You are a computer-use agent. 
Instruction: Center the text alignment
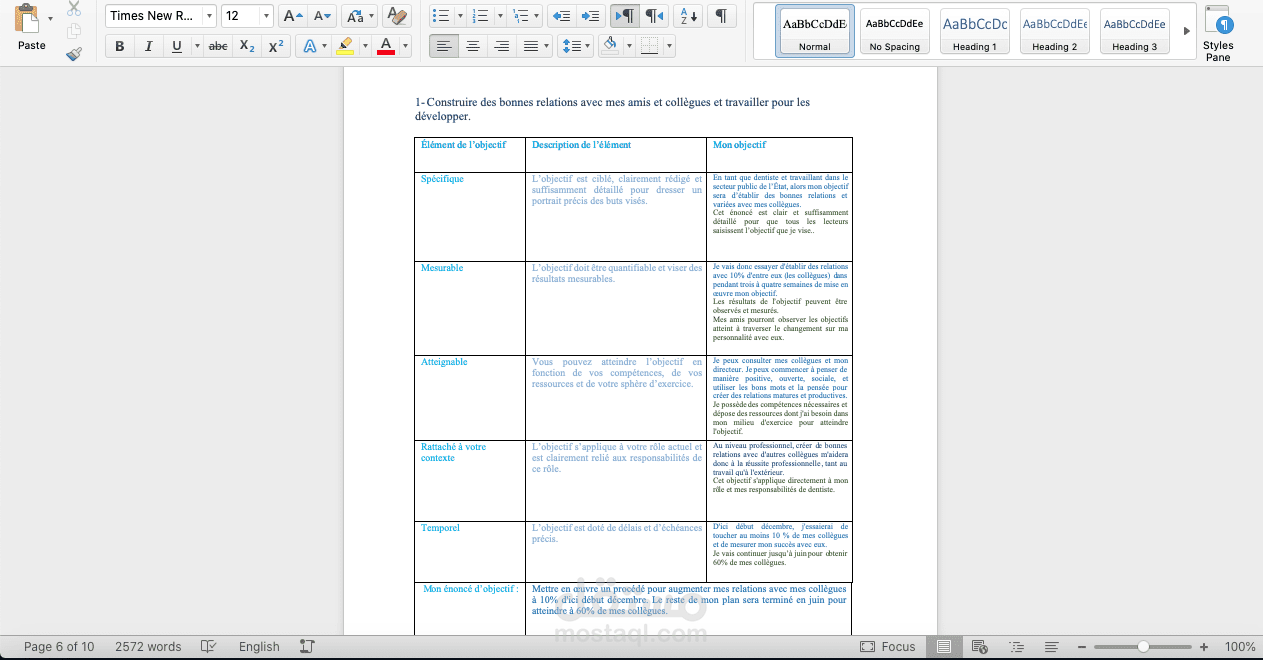(473, 46)
